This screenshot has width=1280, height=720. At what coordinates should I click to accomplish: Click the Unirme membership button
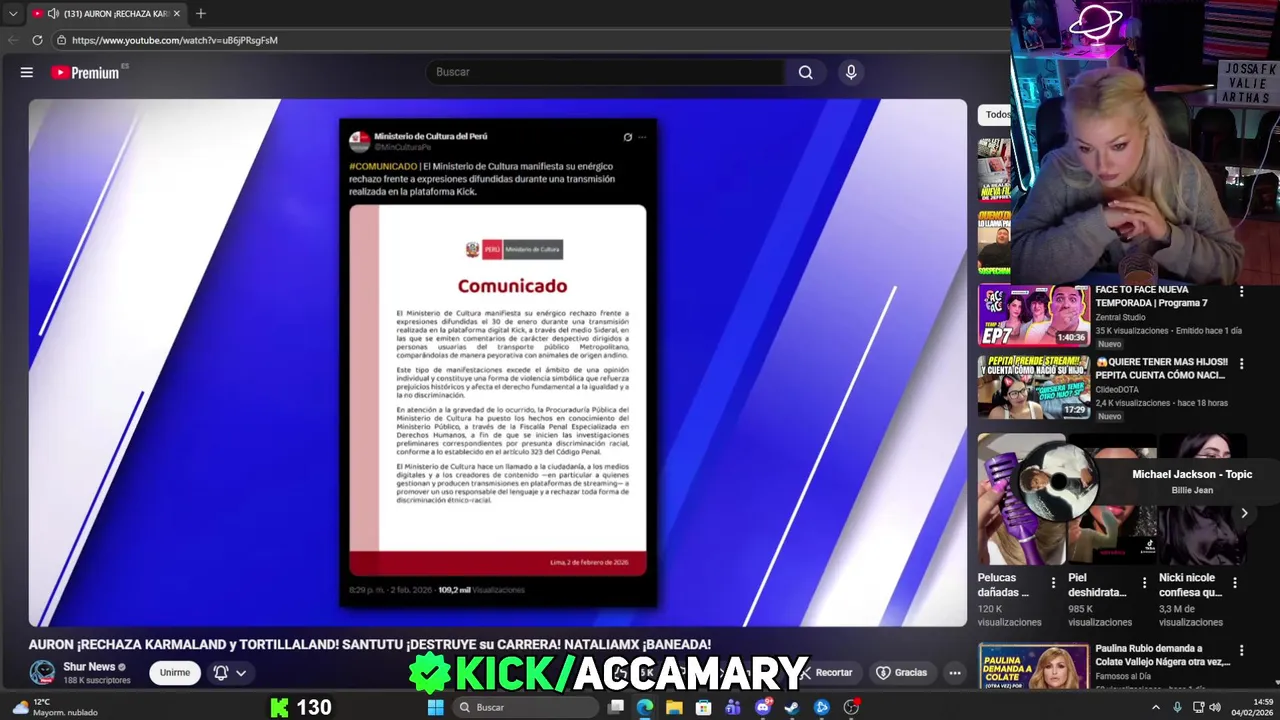pyautogui.click(x=174, y=672)
